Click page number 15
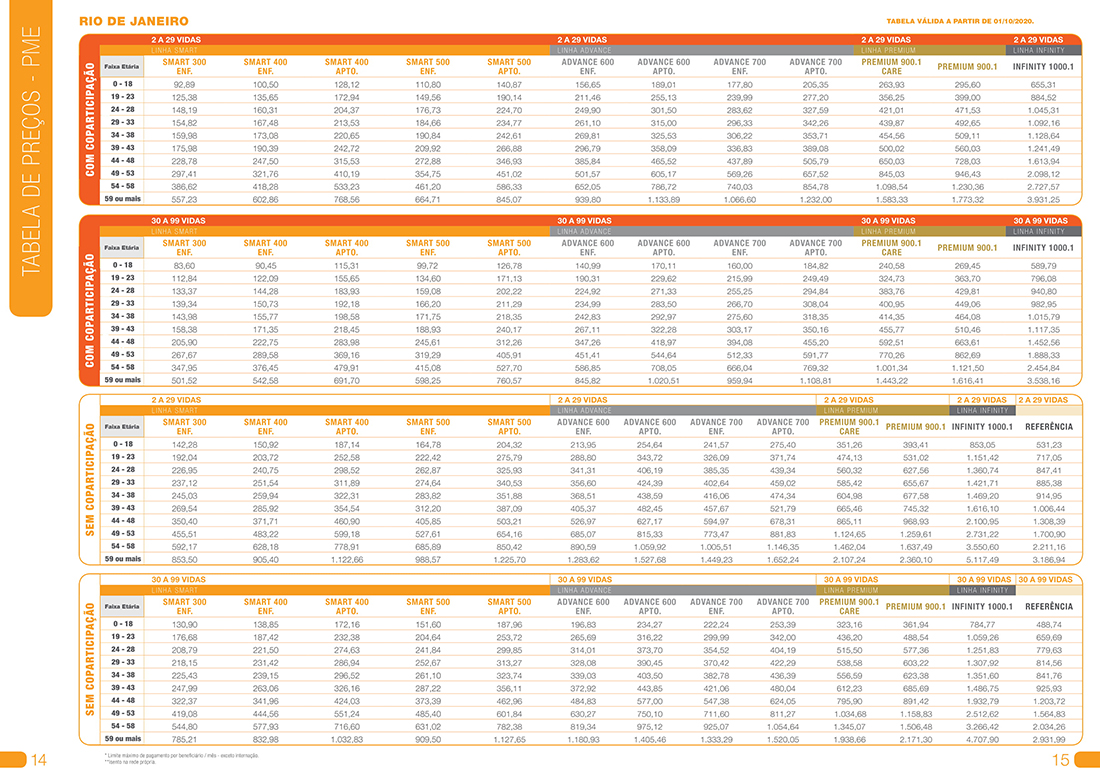 [x=1061, y=760]
